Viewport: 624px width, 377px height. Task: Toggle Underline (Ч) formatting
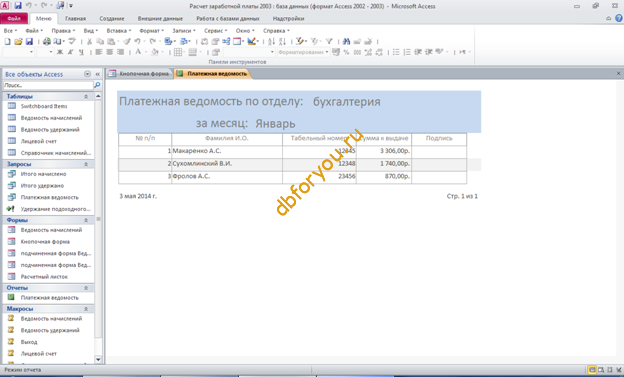coord(81,52)
